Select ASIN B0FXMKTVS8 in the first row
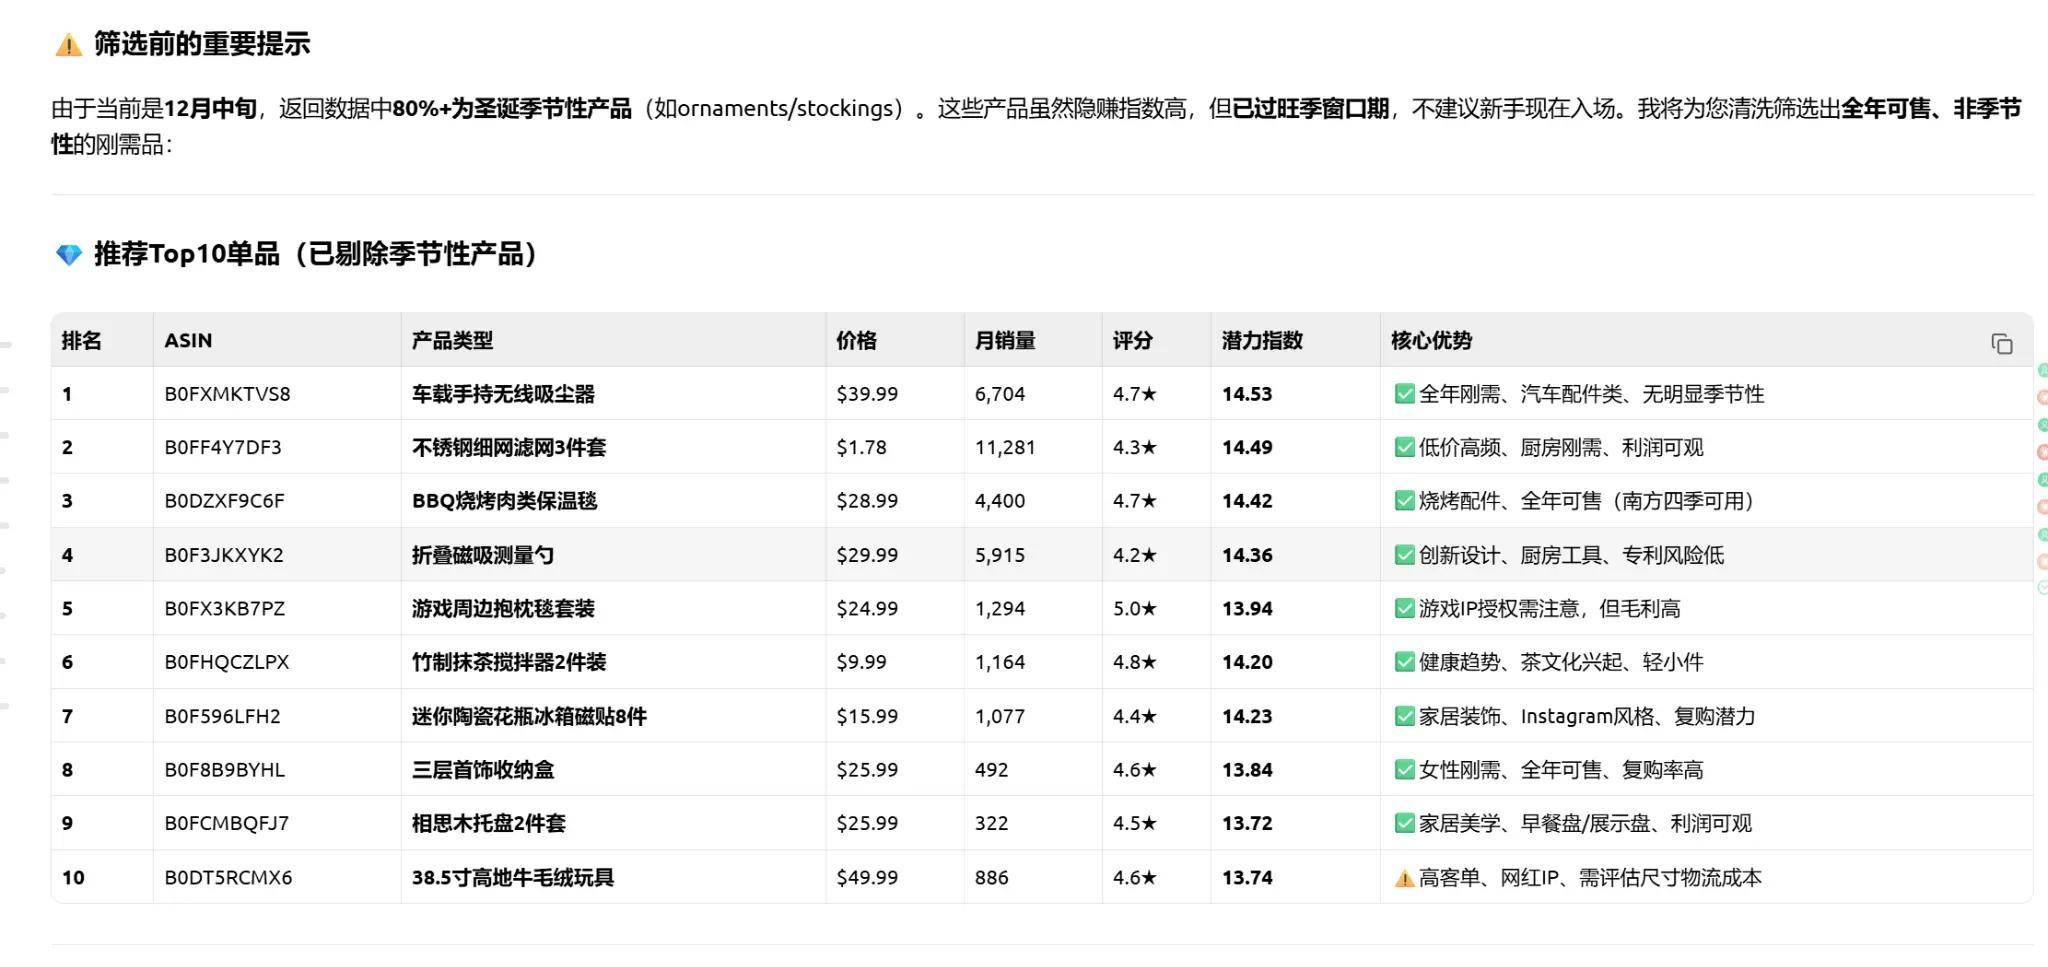Screen dimensions: 2048x967 [x=227, y=394]
